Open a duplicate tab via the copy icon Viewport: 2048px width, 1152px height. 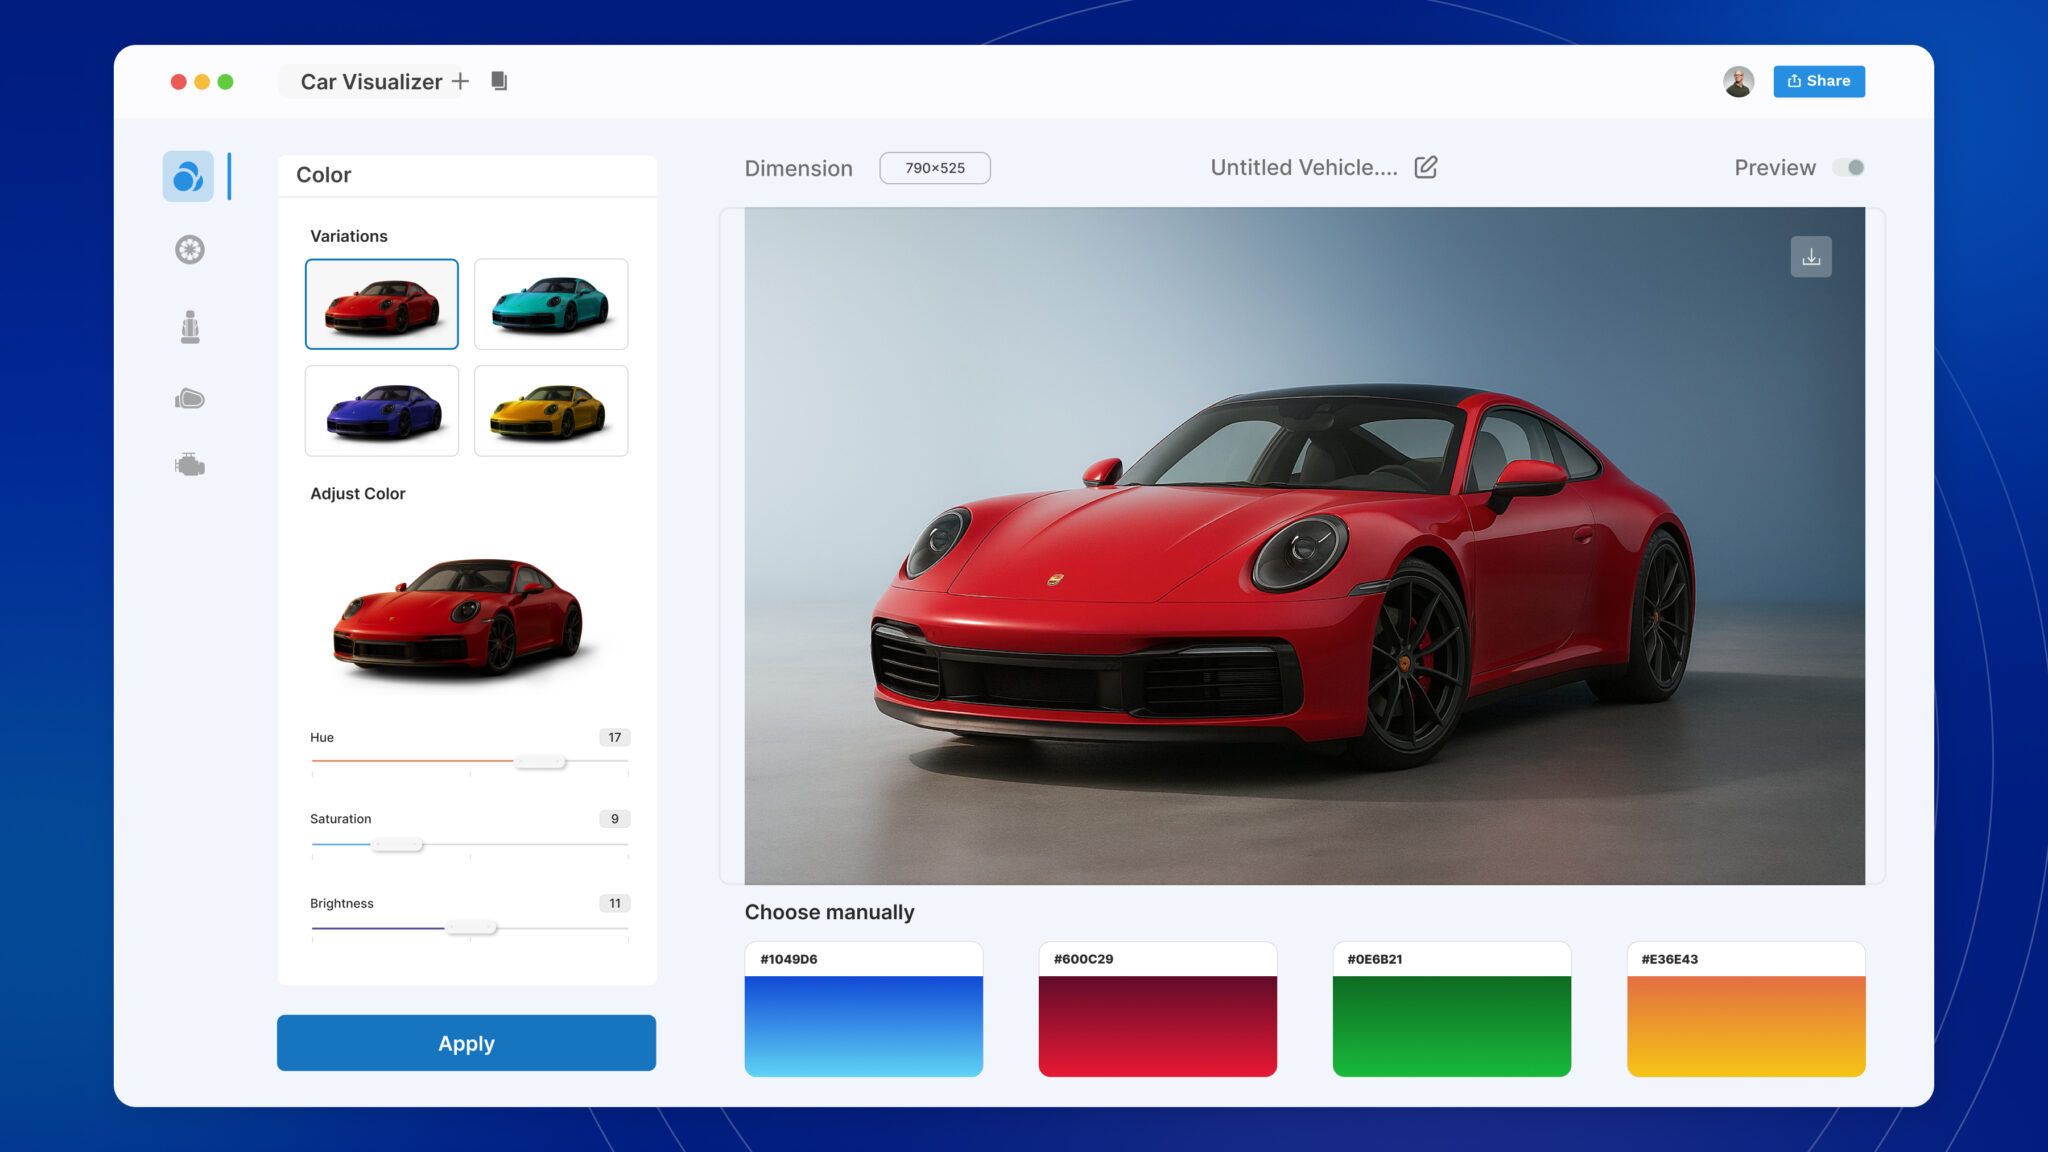pyautogui.click(x=498, y=81)
